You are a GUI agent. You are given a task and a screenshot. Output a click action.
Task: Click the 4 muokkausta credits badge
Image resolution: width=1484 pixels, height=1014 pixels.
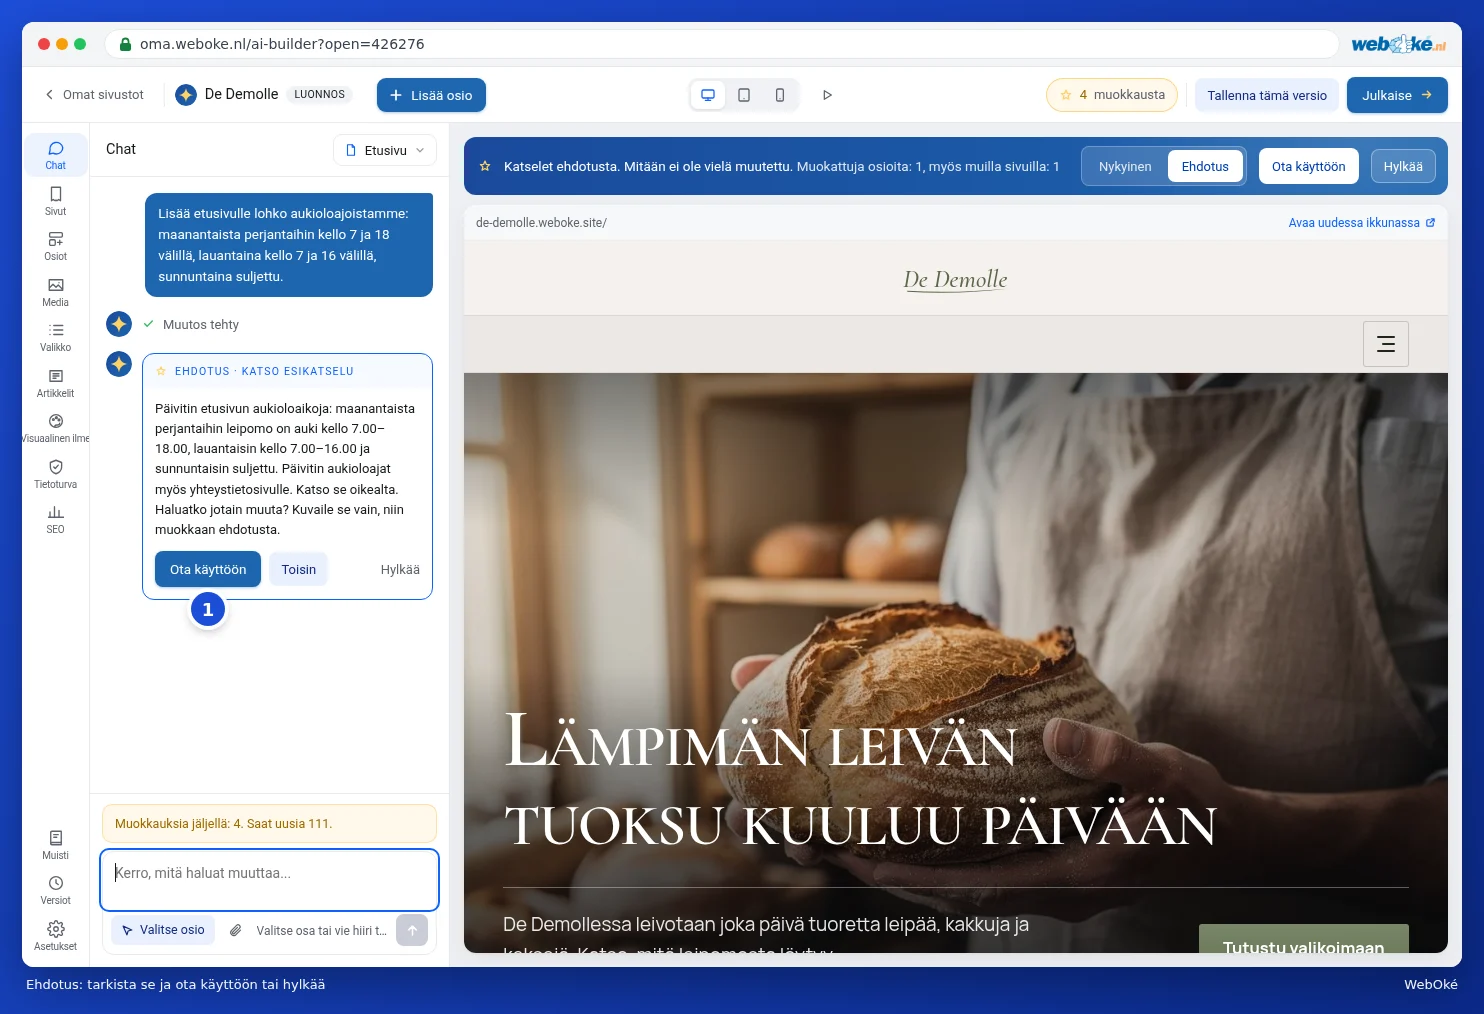tap(1112, 95)
